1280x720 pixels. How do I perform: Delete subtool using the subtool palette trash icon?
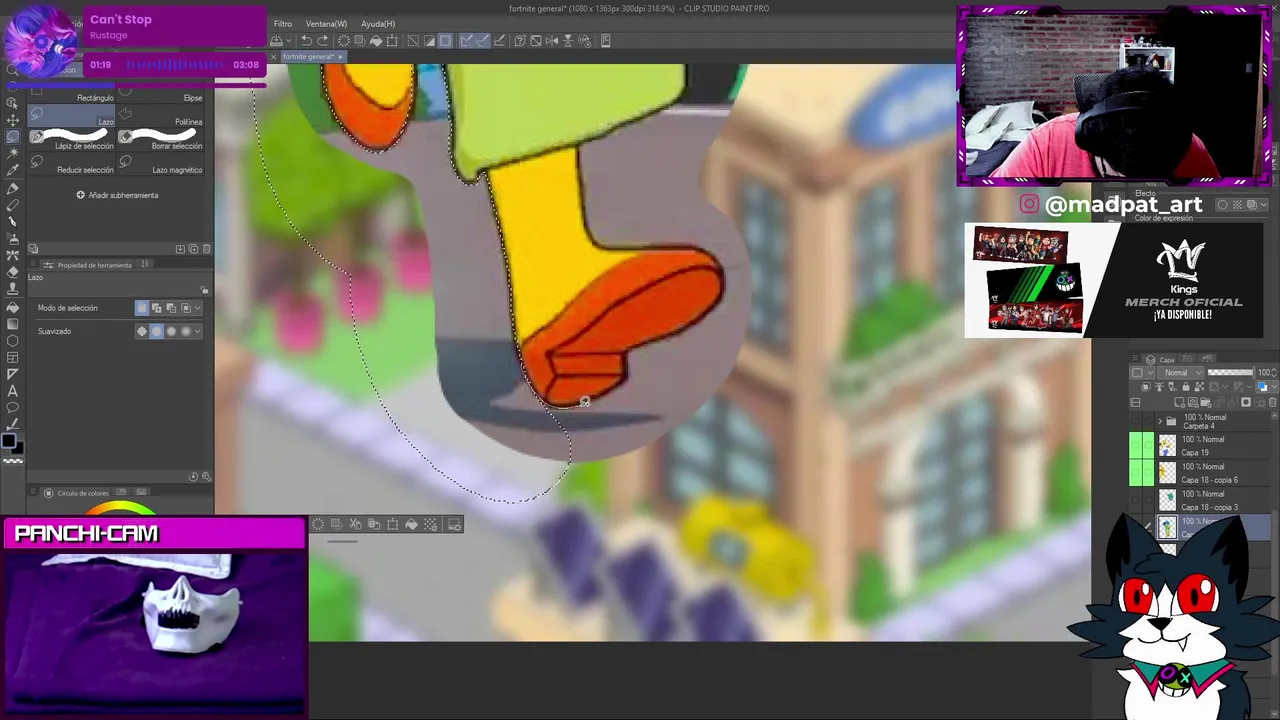point(206,249)
